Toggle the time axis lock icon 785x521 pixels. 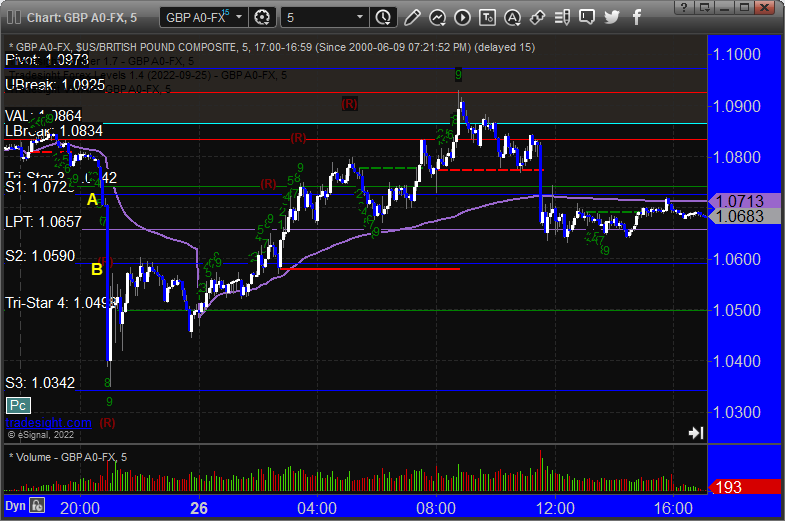tap(37, 505)
